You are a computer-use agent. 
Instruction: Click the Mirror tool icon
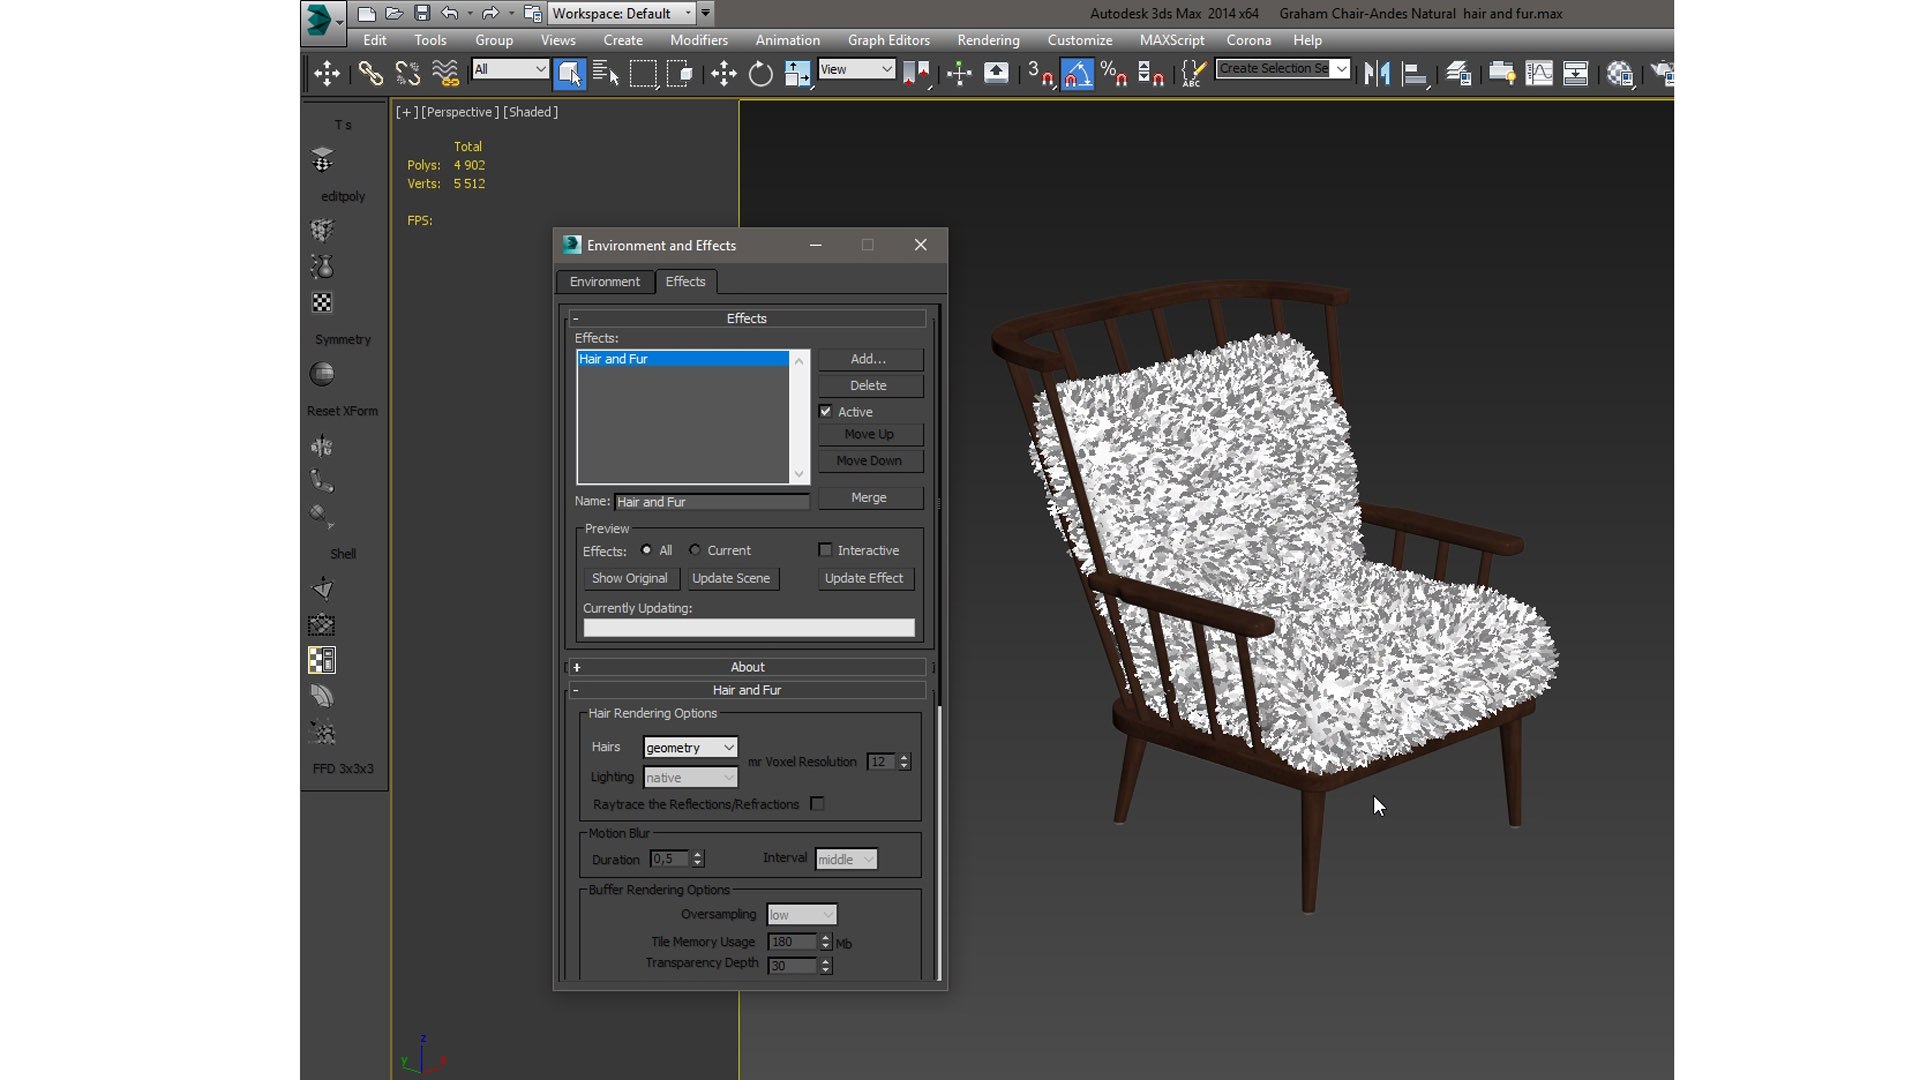click(x=1377, y=74)
